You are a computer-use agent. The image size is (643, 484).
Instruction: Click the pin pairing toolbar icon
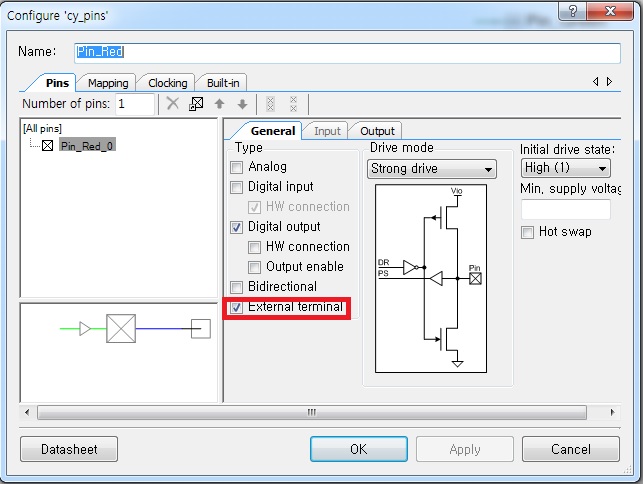click(x=196, y=104)
